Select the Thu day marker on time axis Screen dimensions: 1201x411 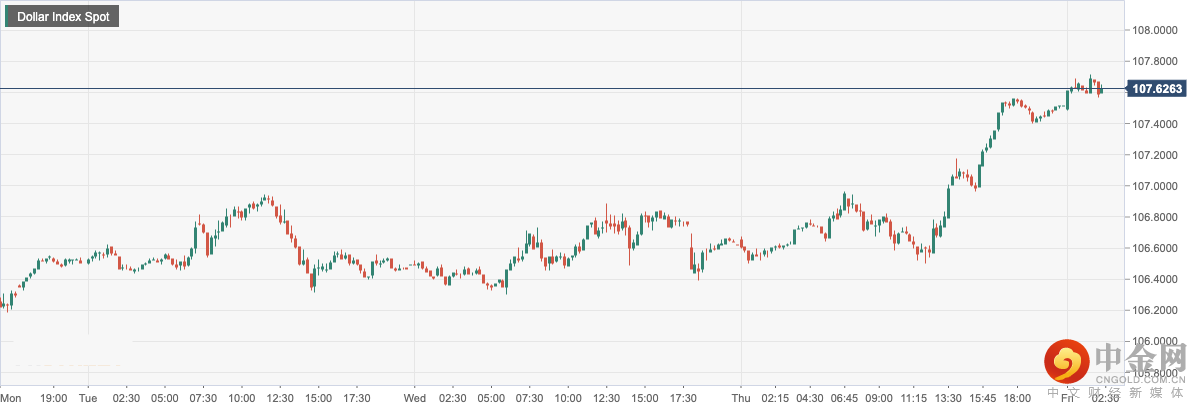(740, 398)
